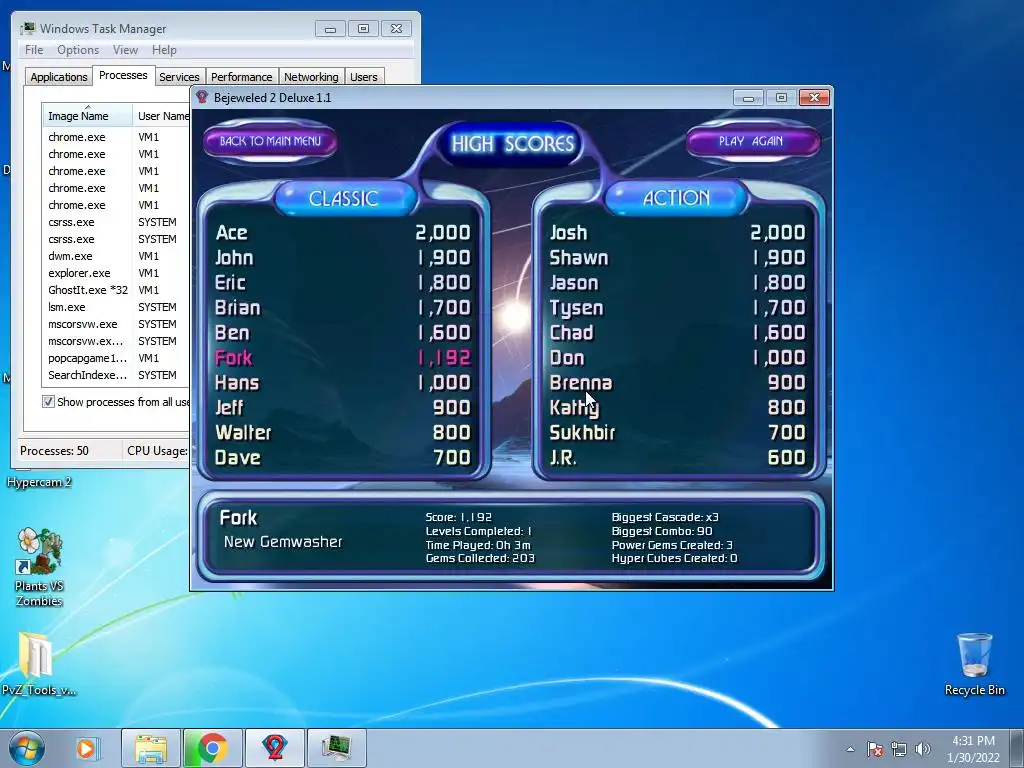
Task: Click the Play Again button
Action: [751, 141]
